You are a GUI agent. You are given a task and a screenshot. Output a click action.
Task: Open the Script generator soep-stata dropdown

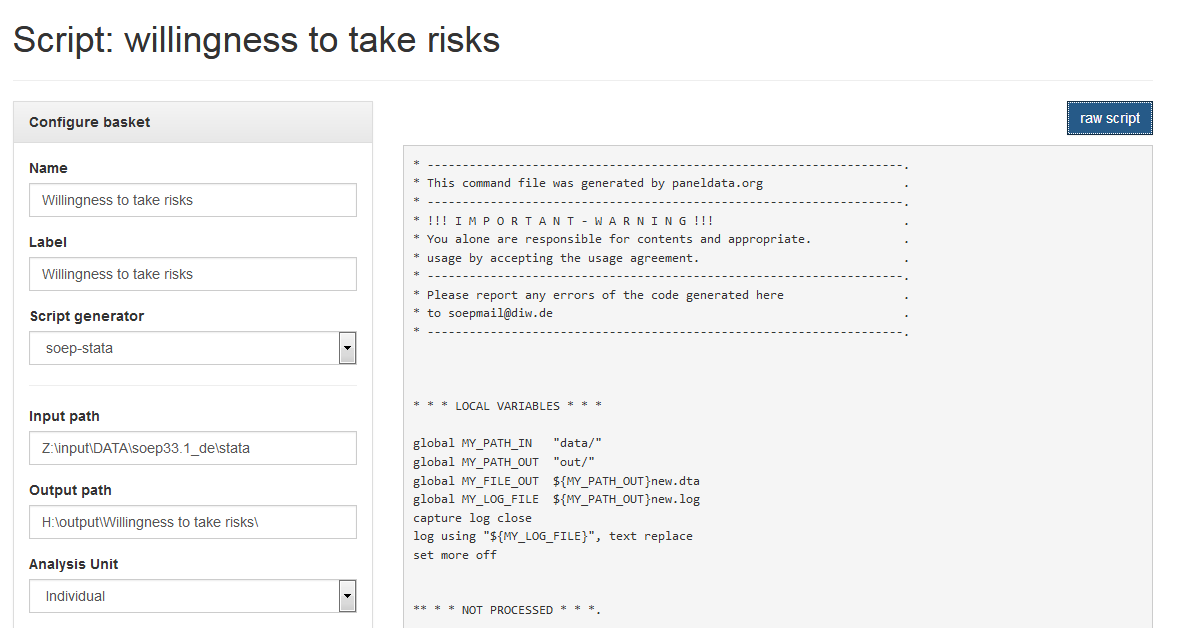click(193, 348)
